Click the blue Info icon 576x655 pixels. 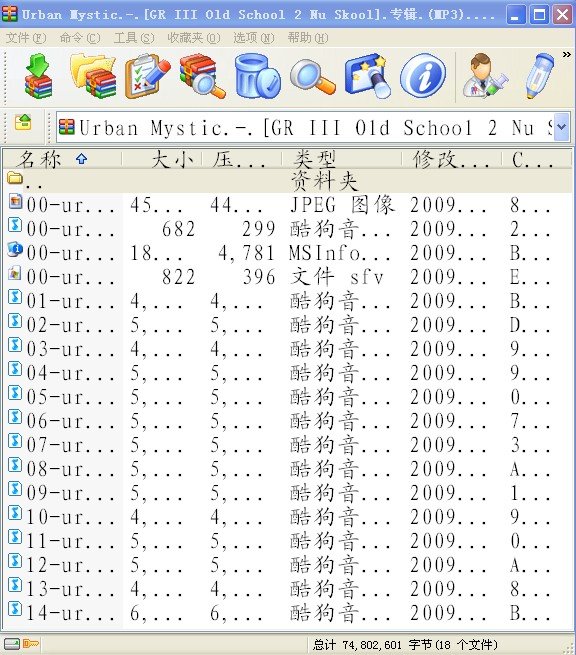tap(423, 76)
